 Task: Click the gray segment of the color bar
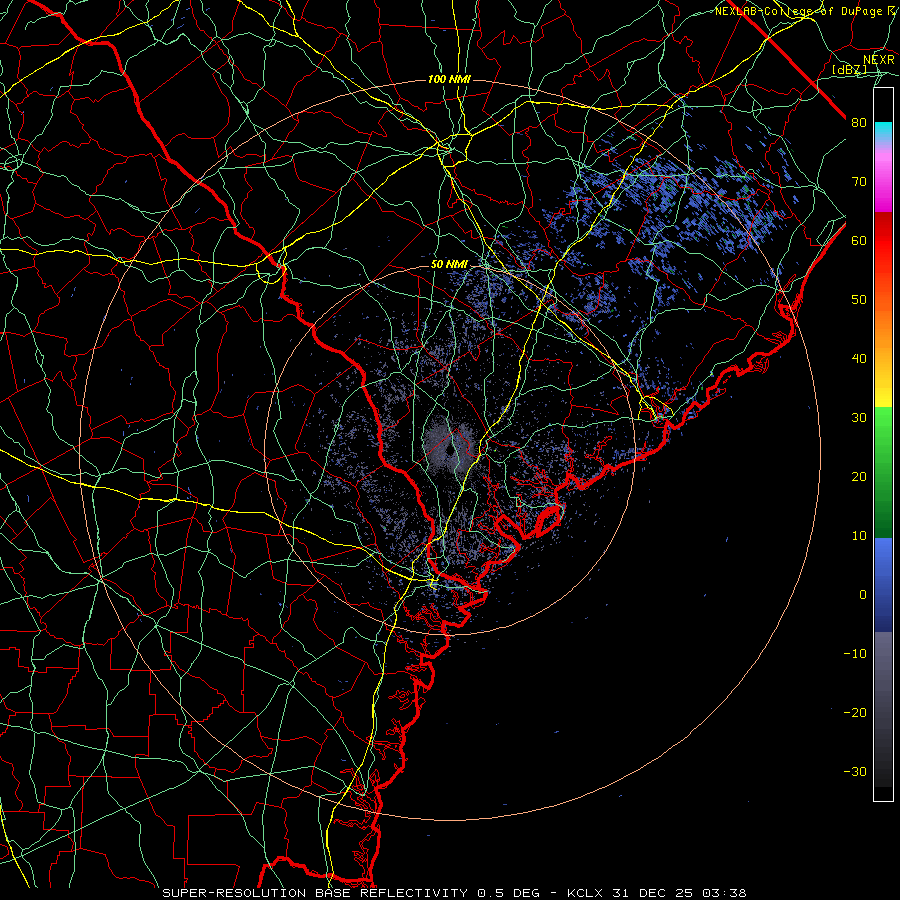(883, 709)
